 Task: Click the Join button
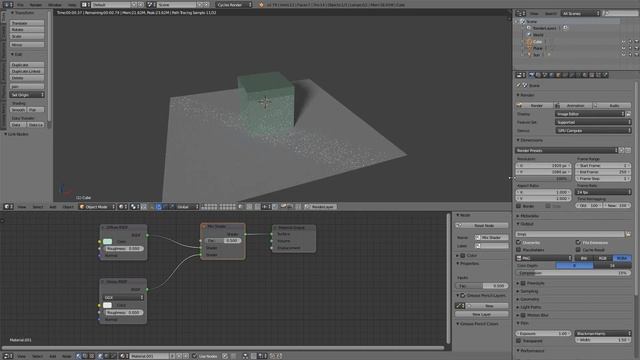(x=27, y=87)
